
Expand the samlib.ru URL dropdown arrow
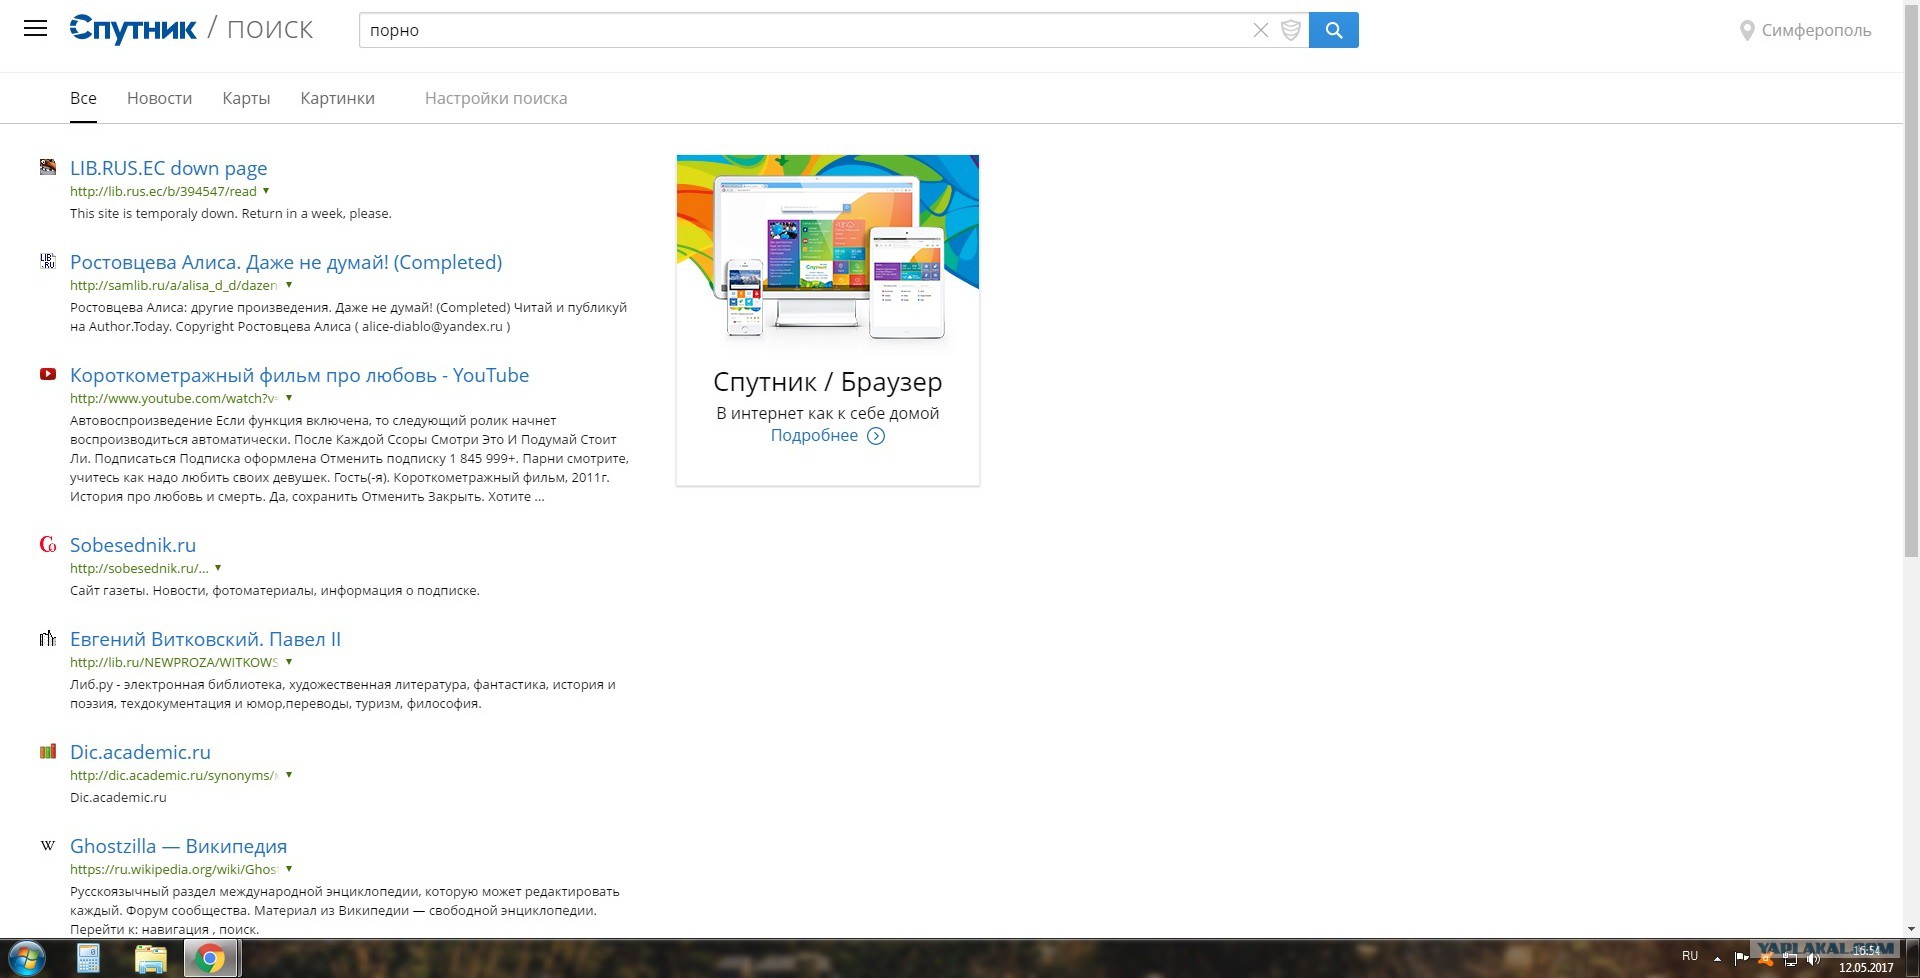click(x=289, y=284)
